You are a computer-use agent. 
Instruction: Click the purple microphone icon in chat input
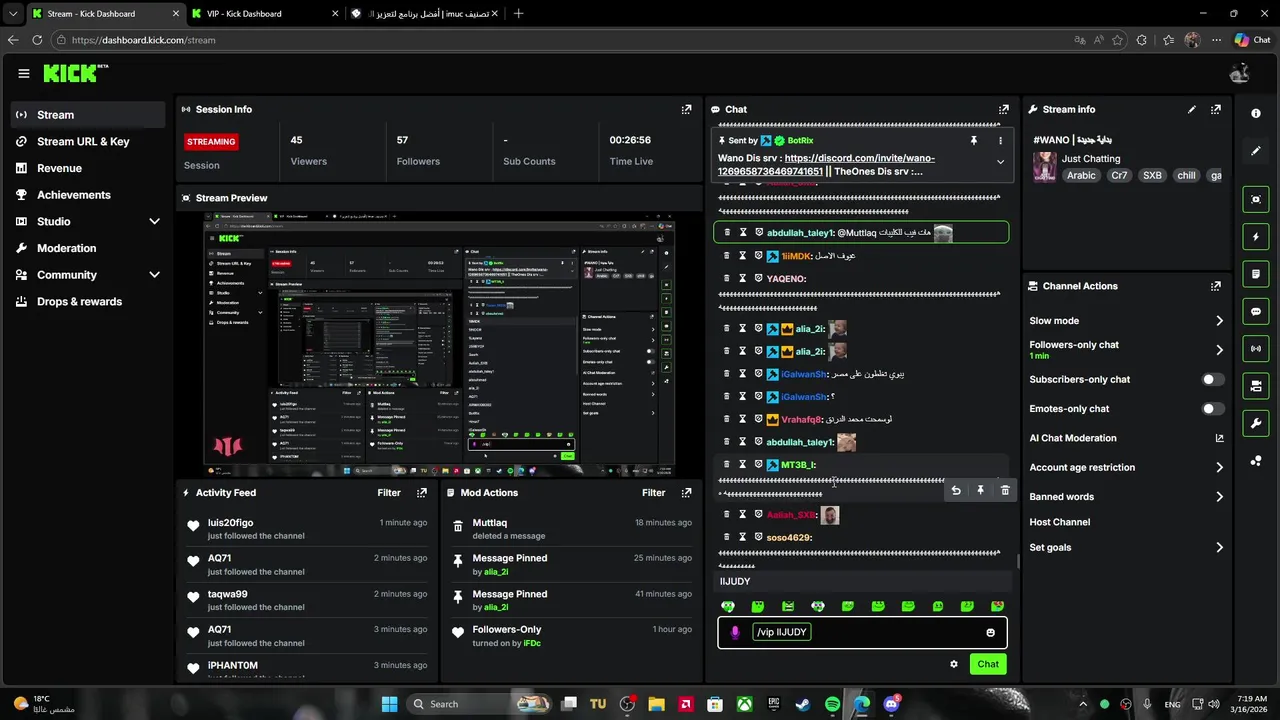[x=735, y=632]
